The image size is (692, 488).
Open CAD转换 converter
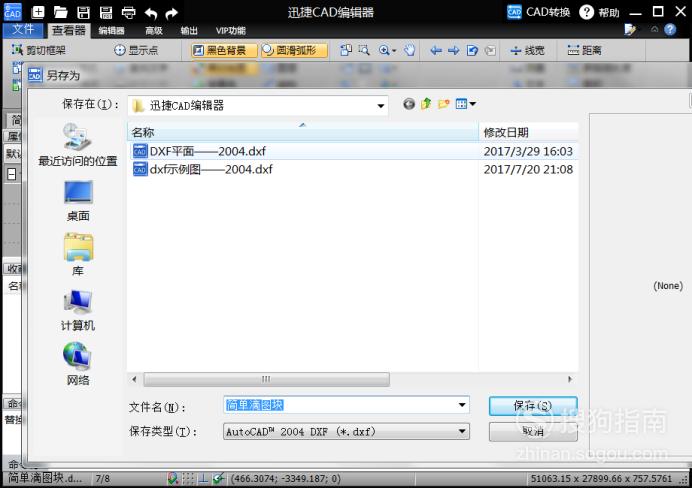(x=538, y=12)
